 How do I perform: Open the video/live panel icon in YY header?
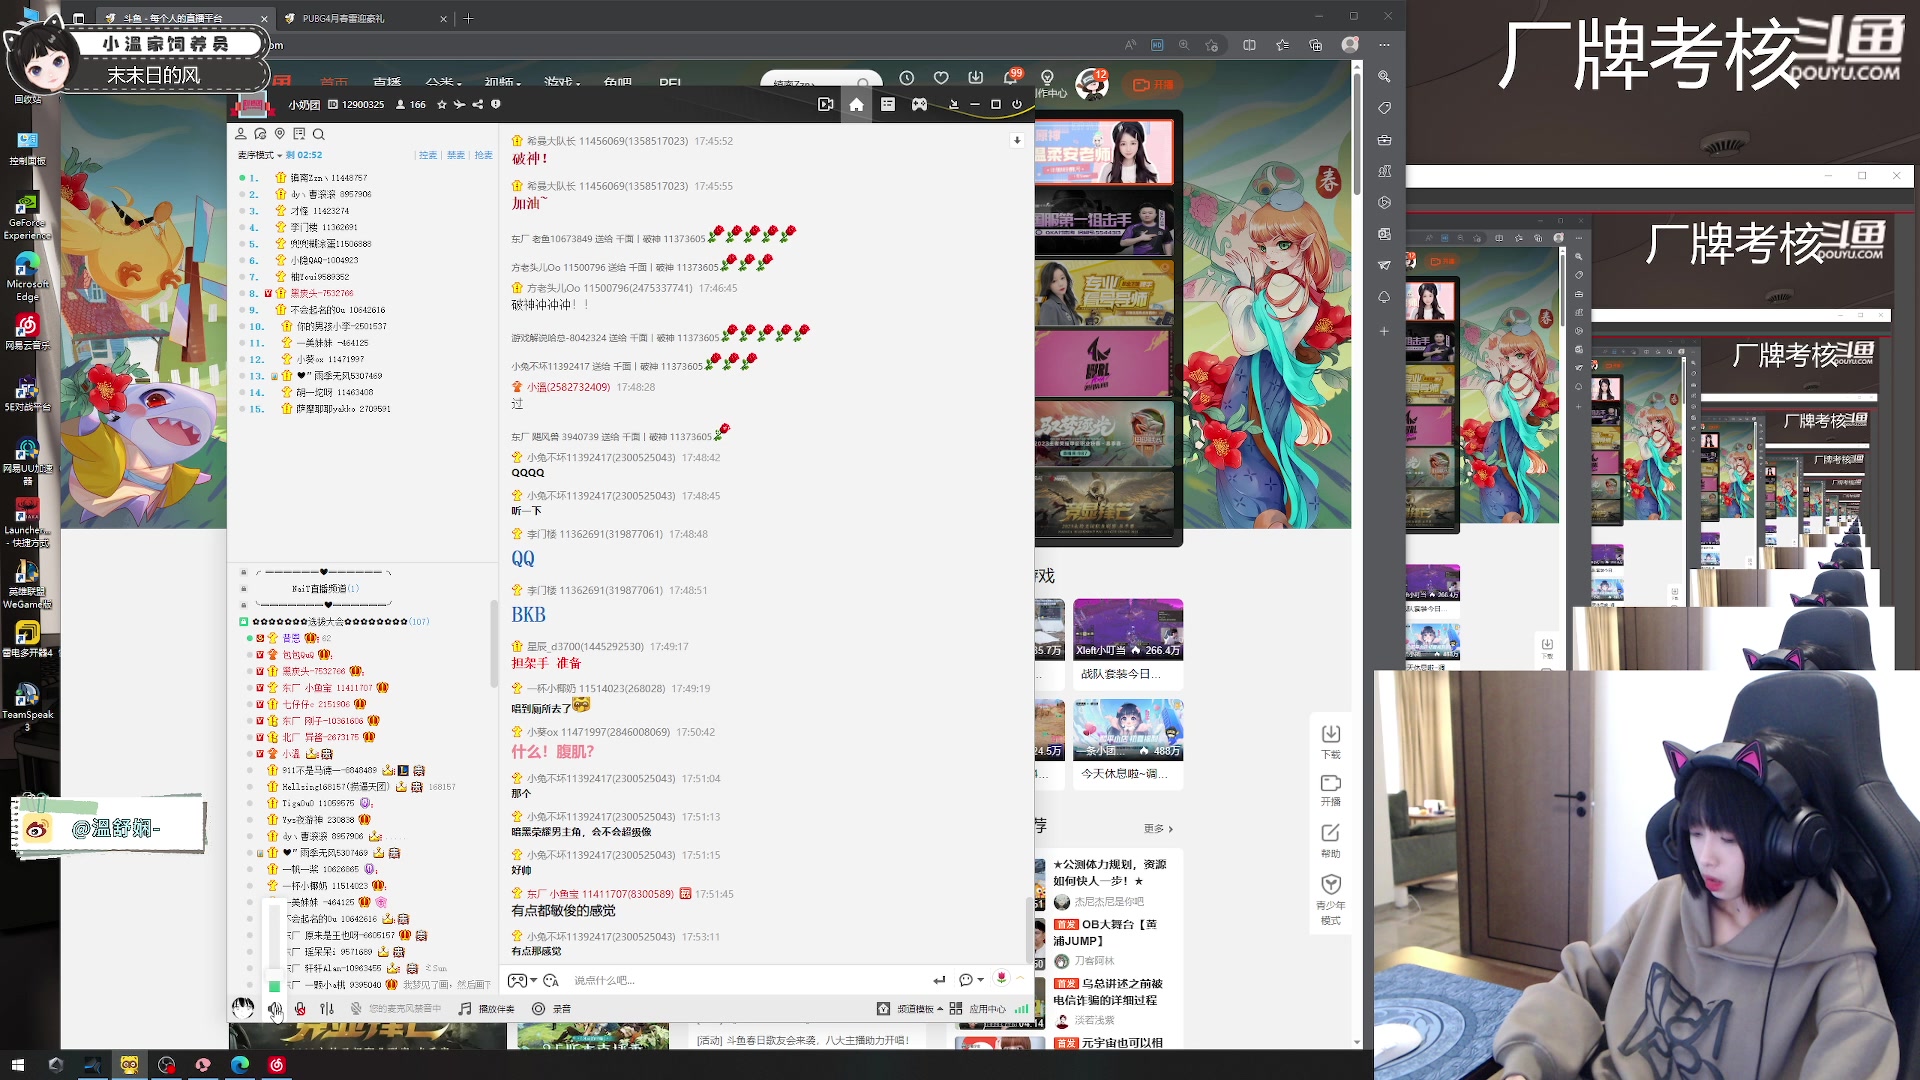[x=825, y=104]
